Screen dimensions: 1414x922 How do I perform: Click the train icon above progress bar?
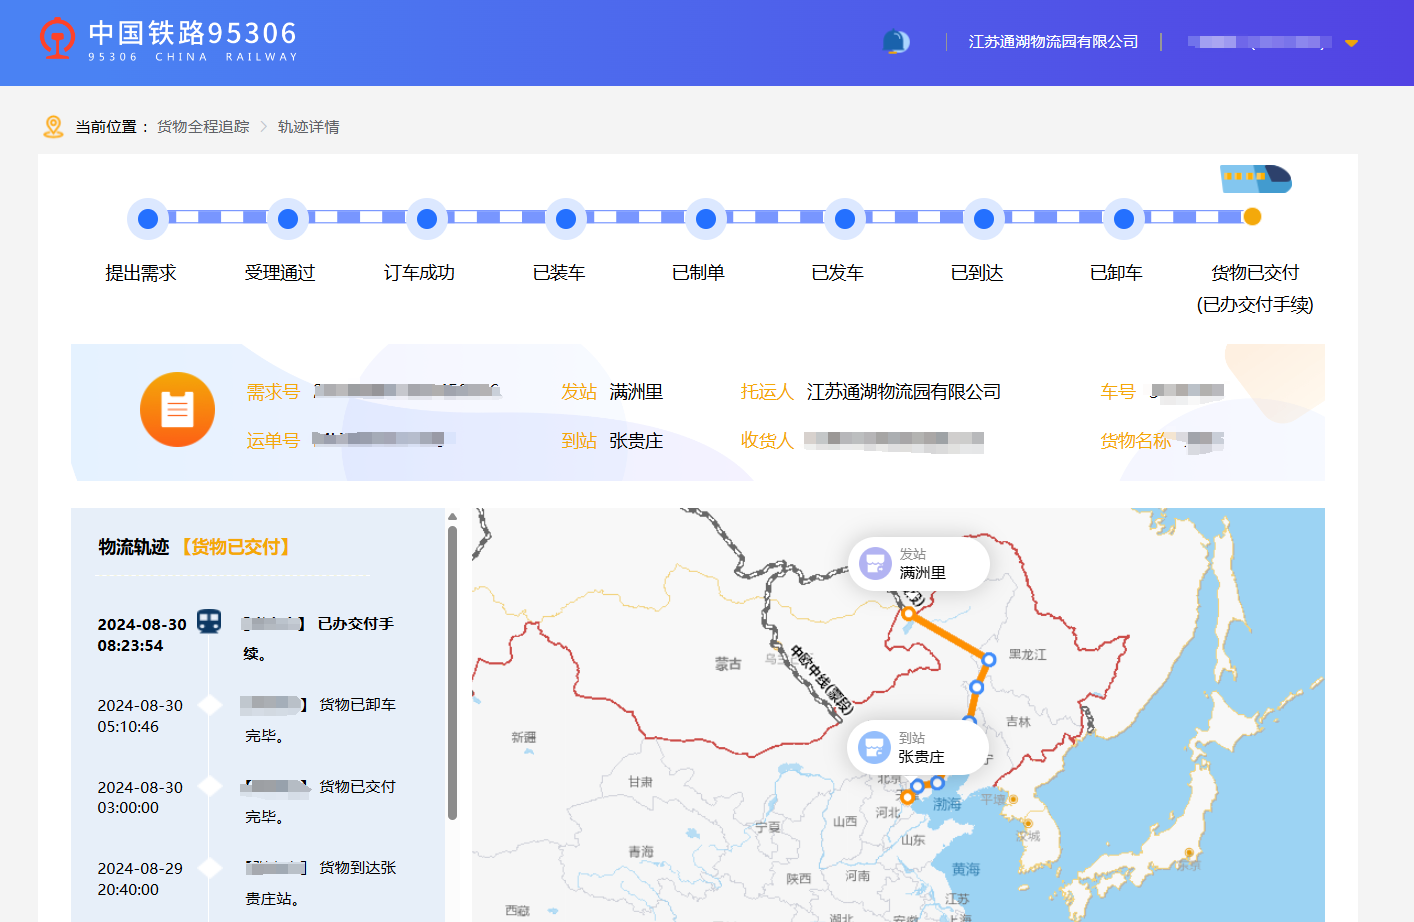(x=1255, y=180)
